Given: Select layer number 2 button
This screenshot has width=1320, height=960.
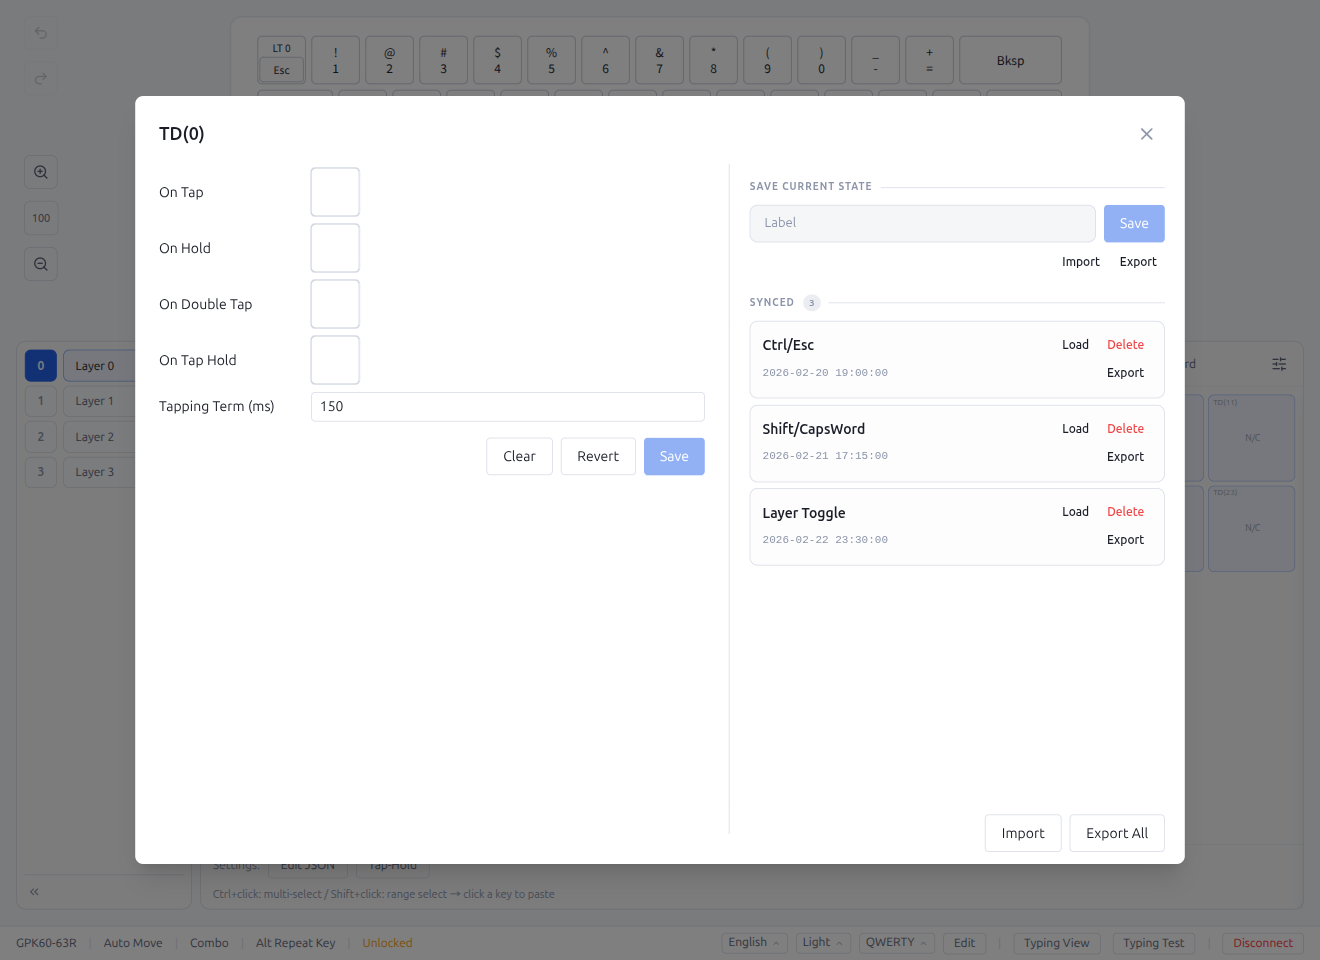Looking at the screenshot, I should coord(41,437).
